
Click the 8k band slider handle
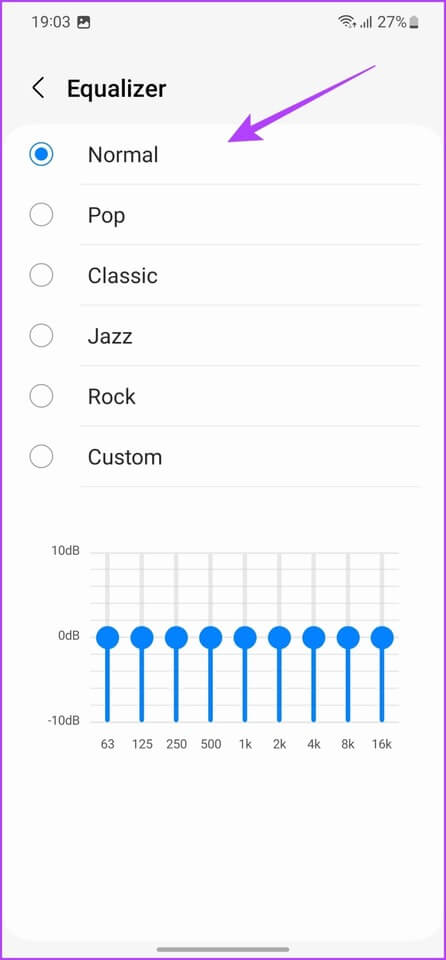point(348,637)
